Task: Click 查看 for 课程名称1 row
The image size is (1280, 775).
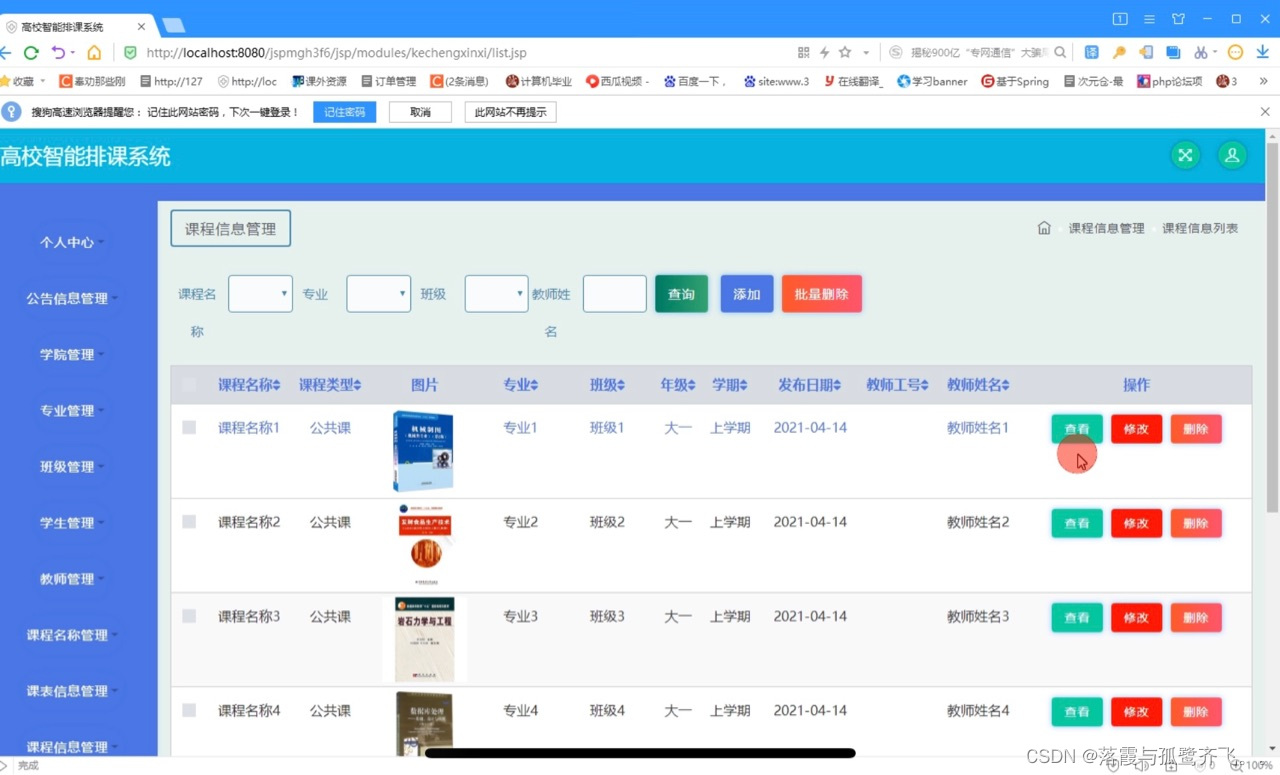Action: click(1077, 429)
